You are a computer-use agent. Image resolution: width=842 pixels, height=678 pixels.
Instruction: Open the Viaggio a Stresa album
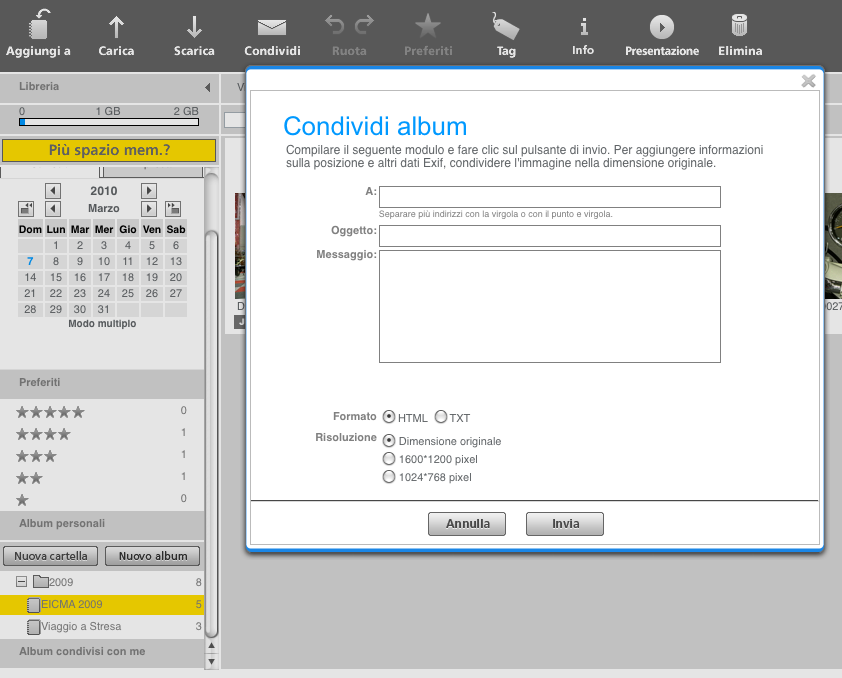(81, 626)
